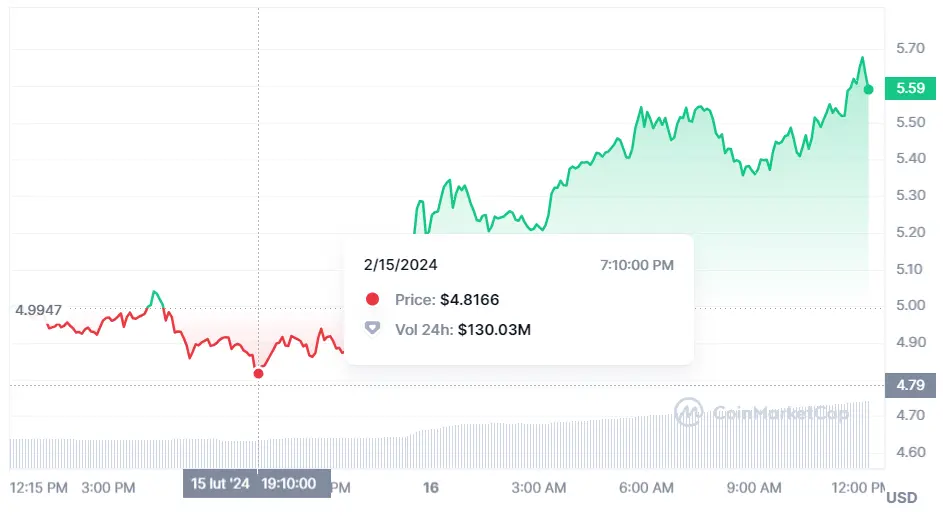Click the 9:00 AM time axis label
Screen dimensions: 943x519
pos(754,488)
